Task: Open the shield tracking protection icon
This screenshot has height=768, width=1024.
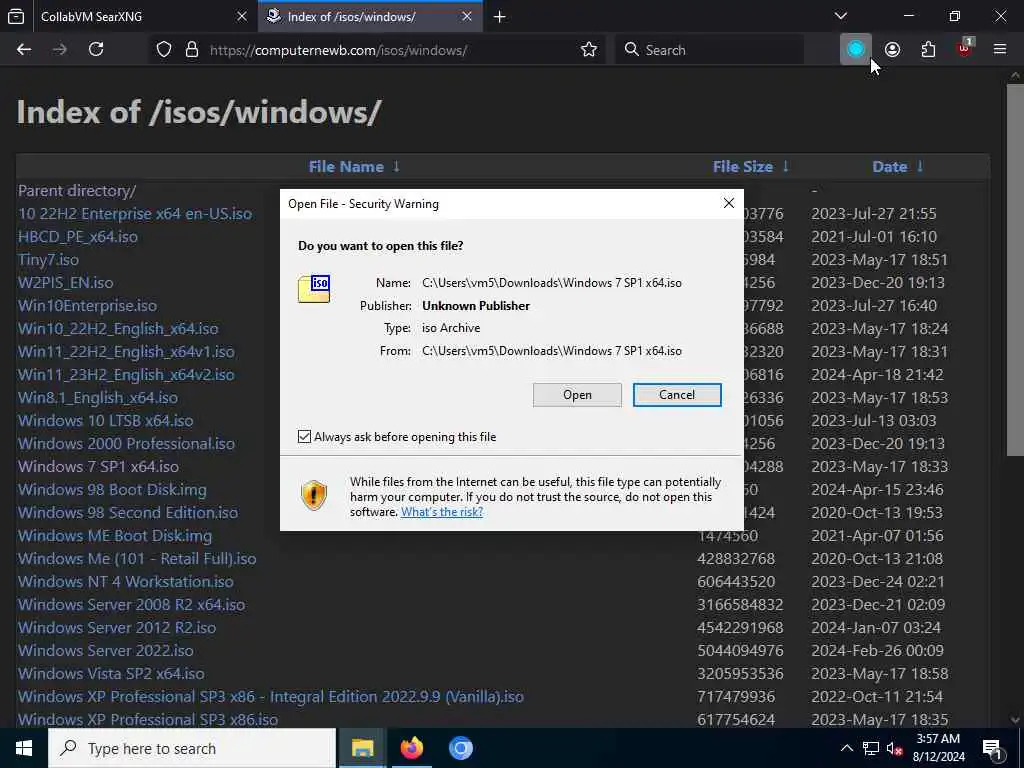Action: 164,50
